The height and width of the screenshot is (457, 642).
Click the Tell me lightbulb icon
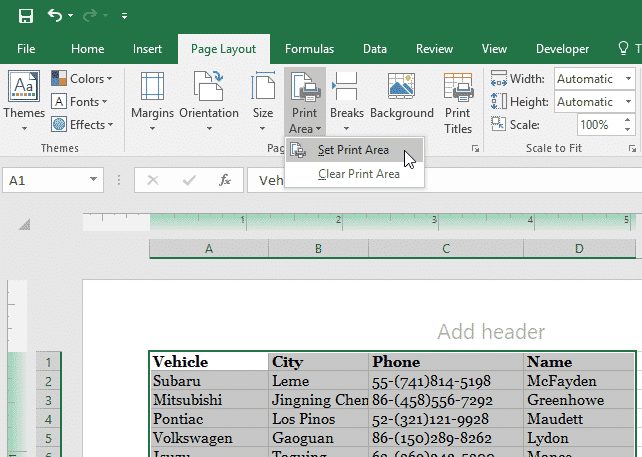point(623,48)
